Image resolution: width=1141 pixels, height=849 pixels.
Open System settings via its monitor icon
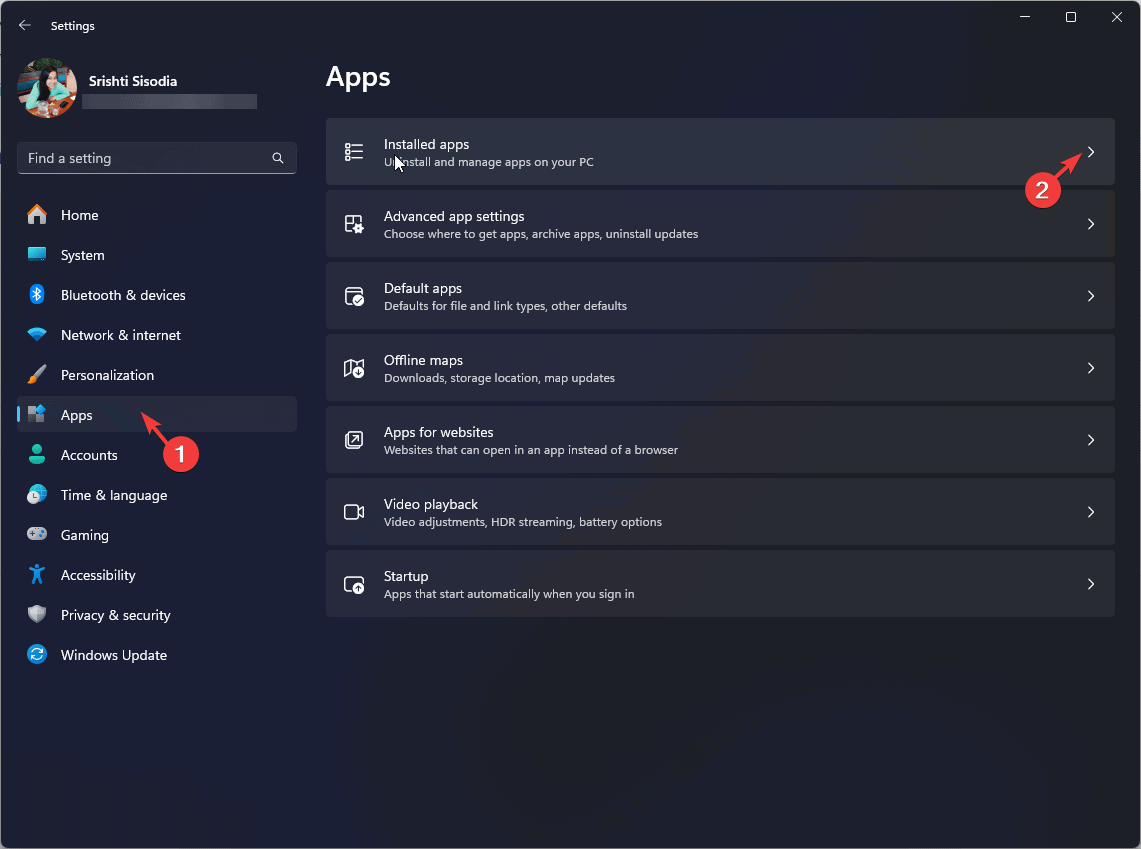click(x=37, y=255)
